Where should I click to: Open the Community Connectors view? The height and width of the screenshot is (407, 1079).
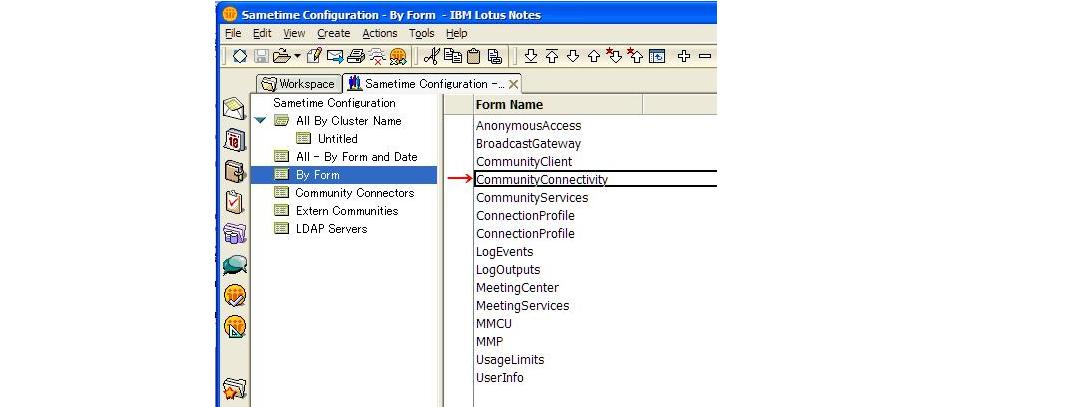pos(355,193)
